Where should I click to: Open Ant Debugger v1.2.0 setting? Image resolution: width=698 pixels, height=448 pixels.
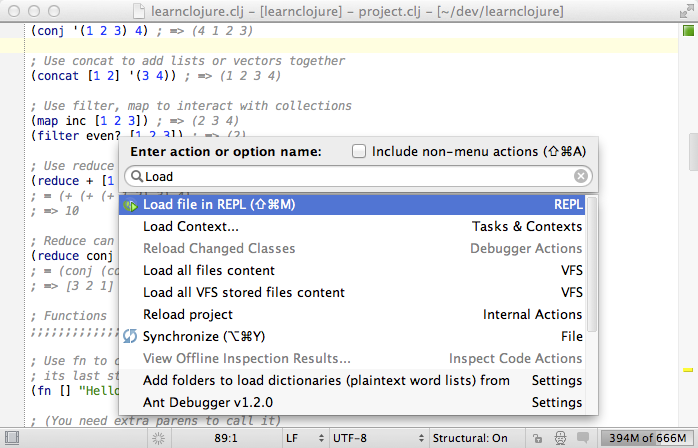(x=352, y=402)
